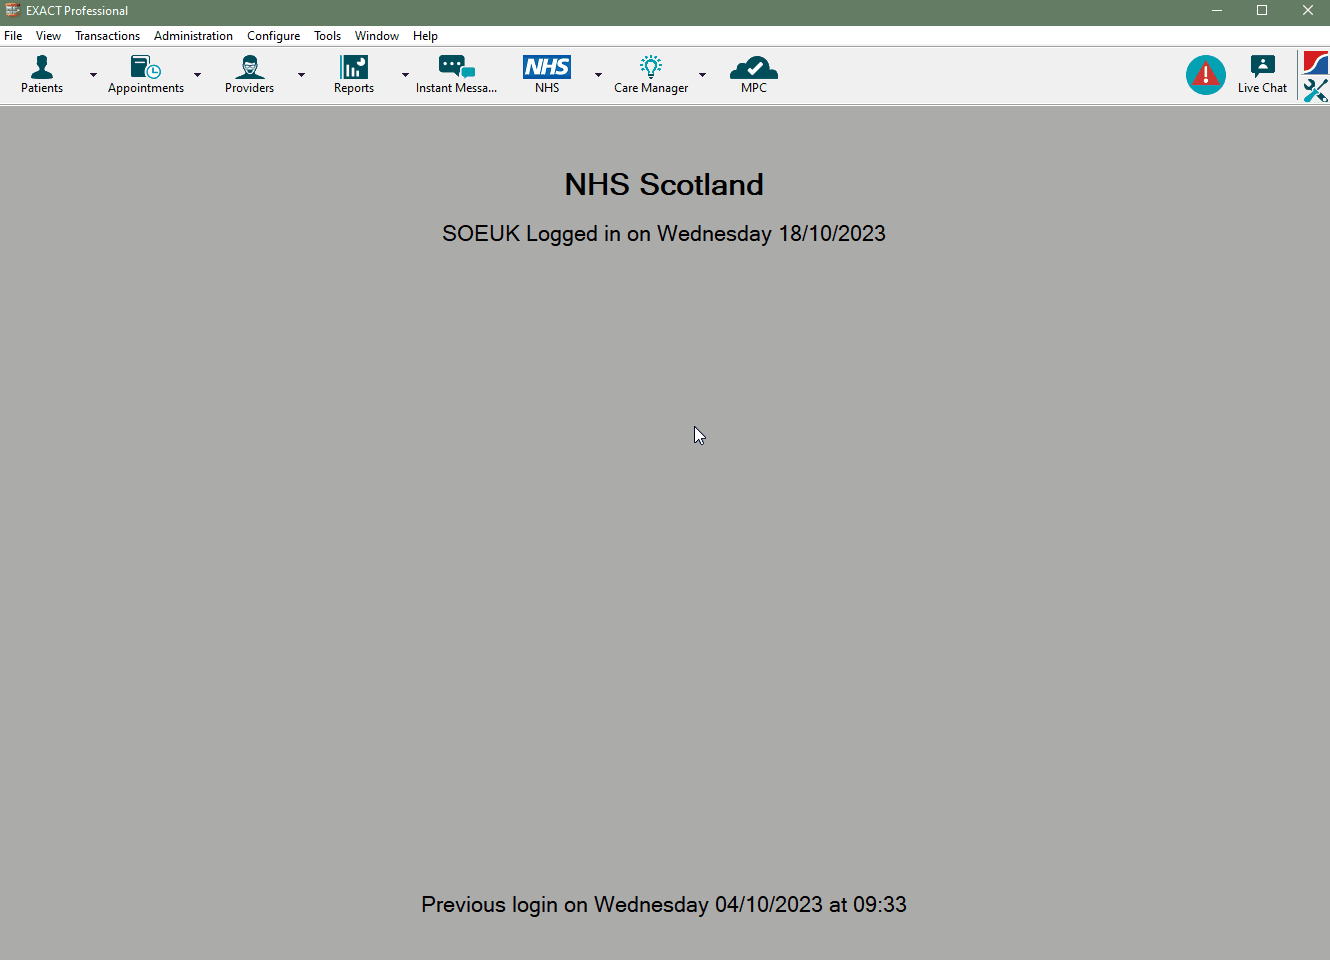Minimize the EXACT Professional window
This screenshot has width=1330, height=960.
click(x=1217, y=11)
